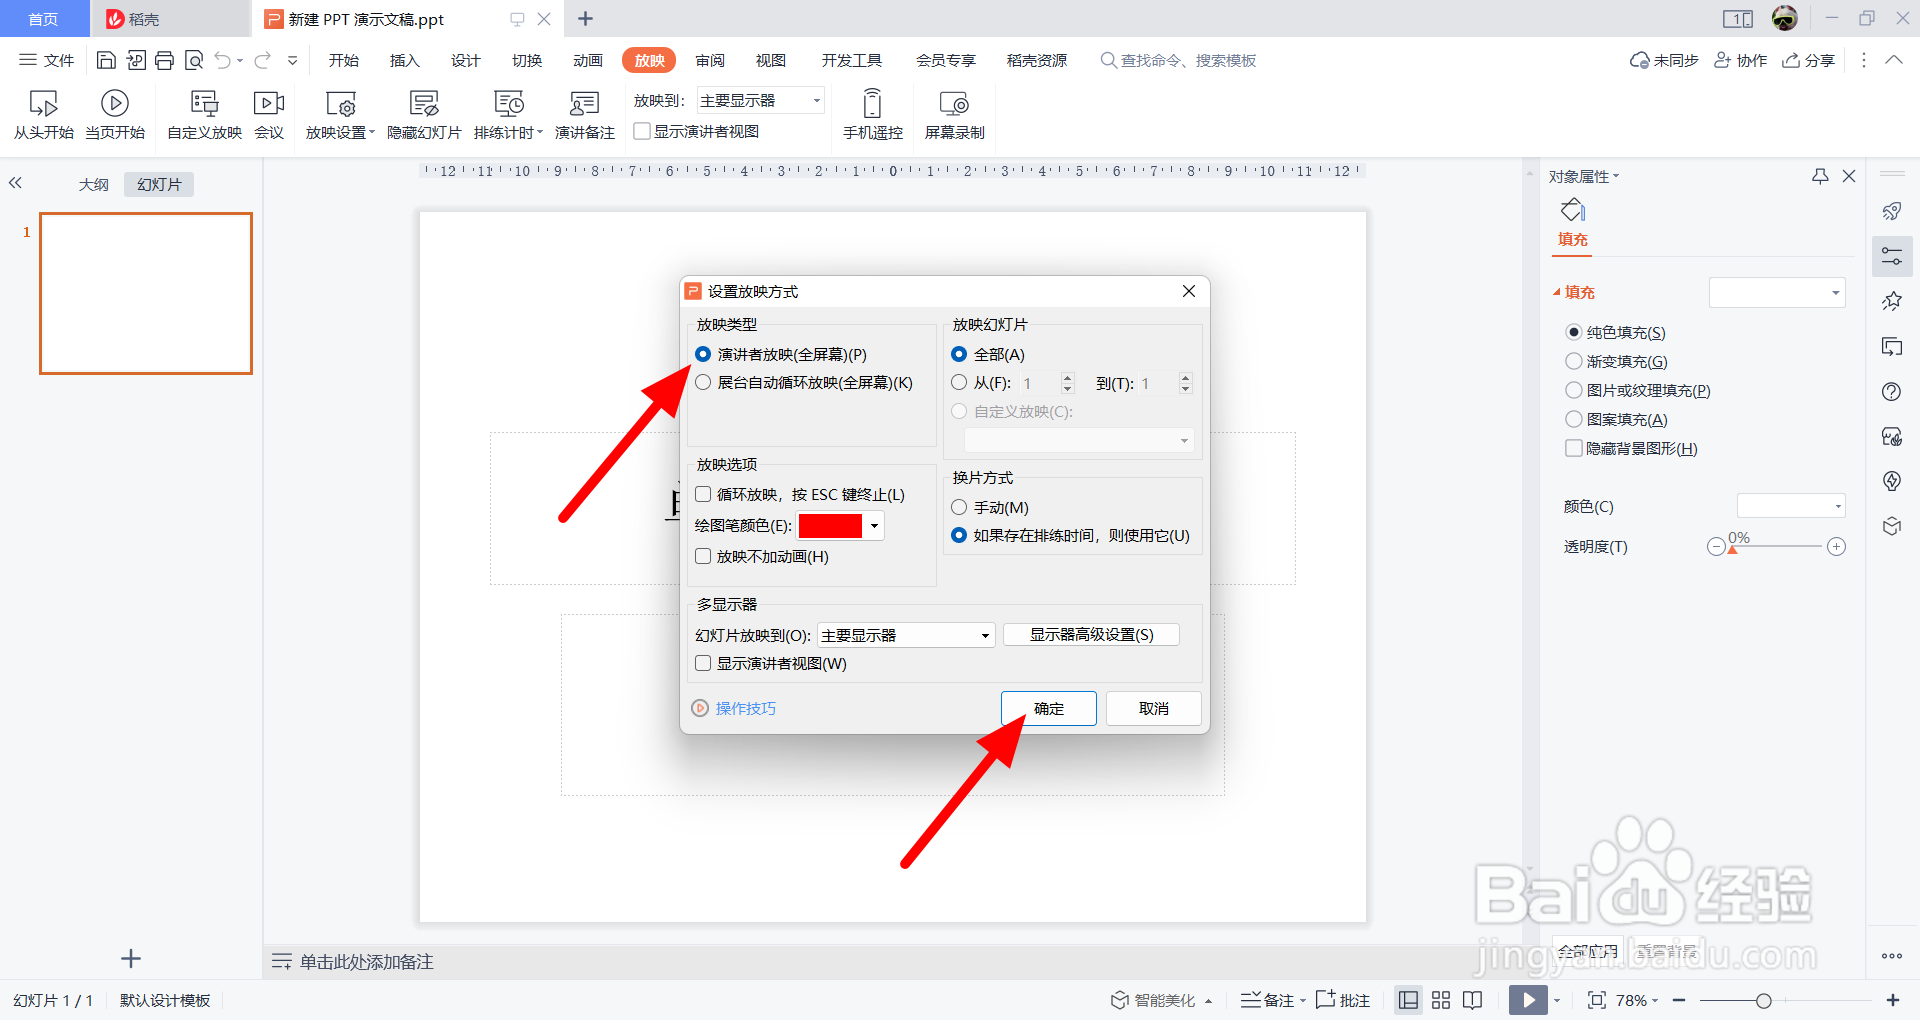
Task: Expand slideshow settings (放映设置) dropdown
Action: click(x=372, y=132)
